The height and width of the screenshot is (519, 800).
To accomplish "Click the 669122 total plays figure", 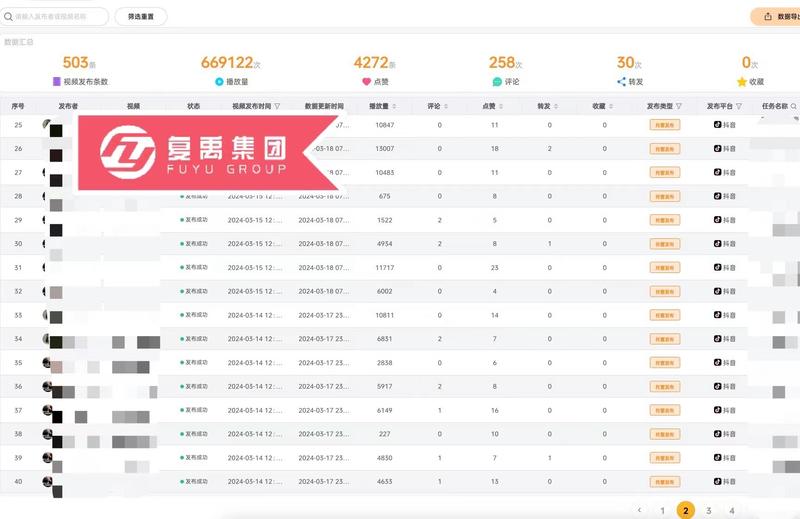I will click(x=227, y=62).
